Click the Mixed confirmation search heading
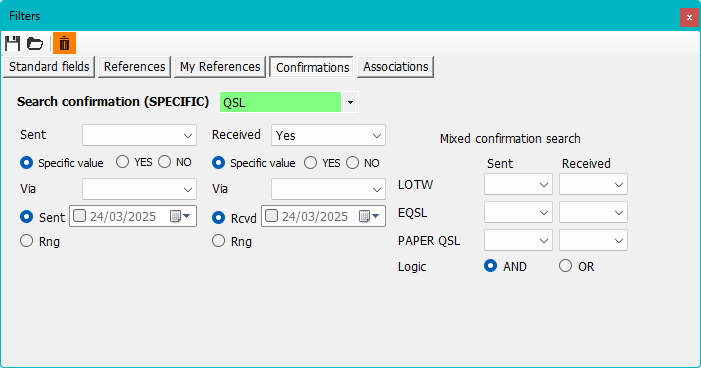 pos(510,139)
